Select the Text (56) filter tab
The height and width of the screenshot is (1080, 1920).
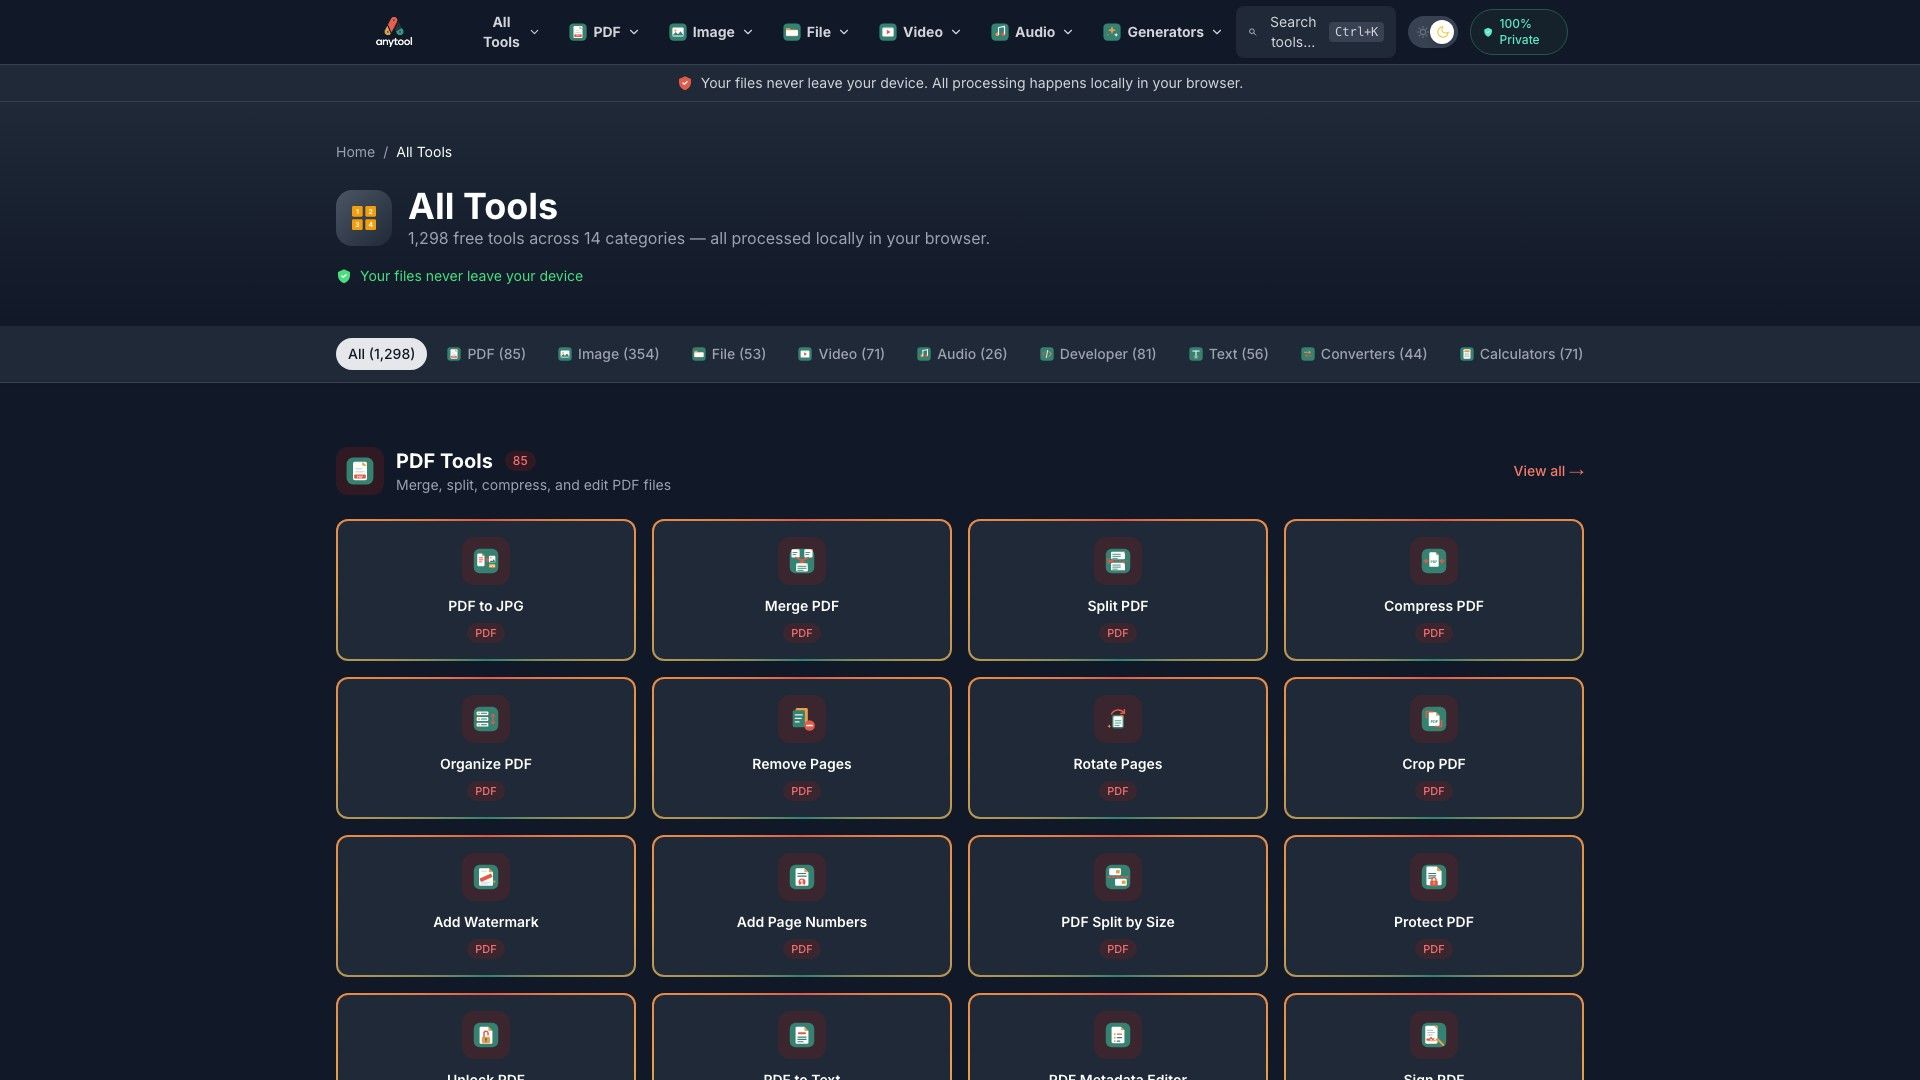pyautogui.click(x=1228, y=354)
